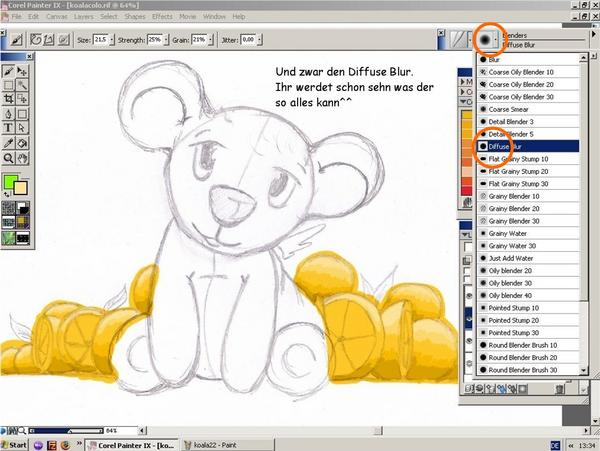Viewport: 600px width, 451px height.
Task: Select the Rectangular Selection tool
Action: [8, 85]
